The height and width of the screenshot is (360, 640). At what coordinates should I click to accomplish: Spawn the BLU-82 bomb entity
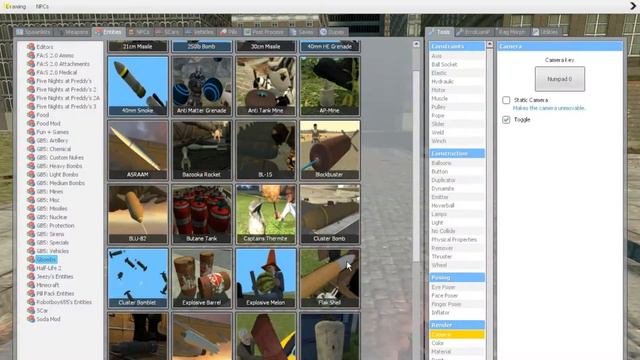click(x=138, y=214)
